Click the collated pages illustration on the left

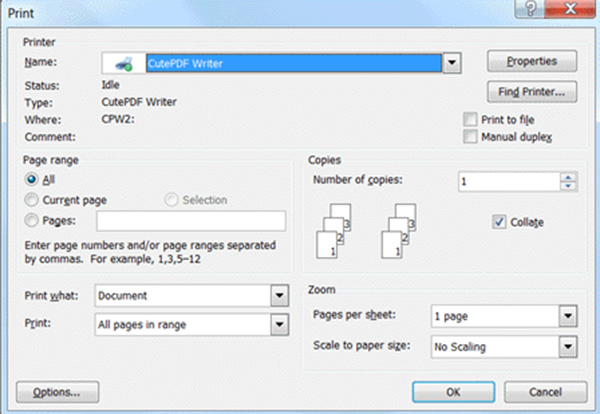(334, 231)
